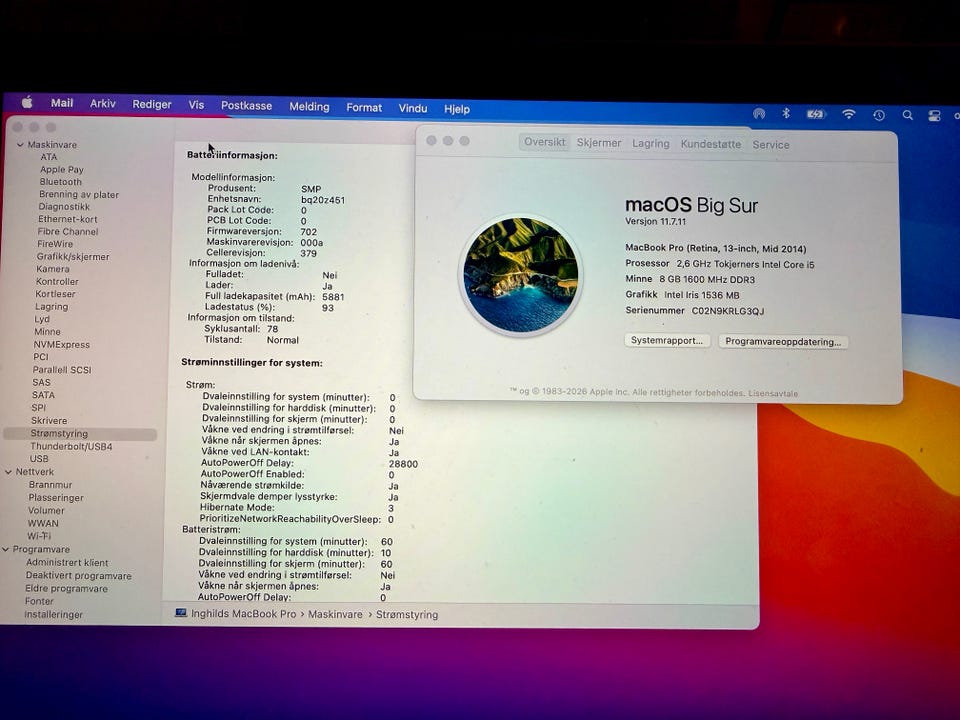960x720 pixels.
Task: Select ATA in the sidebar
Action: coord(49,157)
